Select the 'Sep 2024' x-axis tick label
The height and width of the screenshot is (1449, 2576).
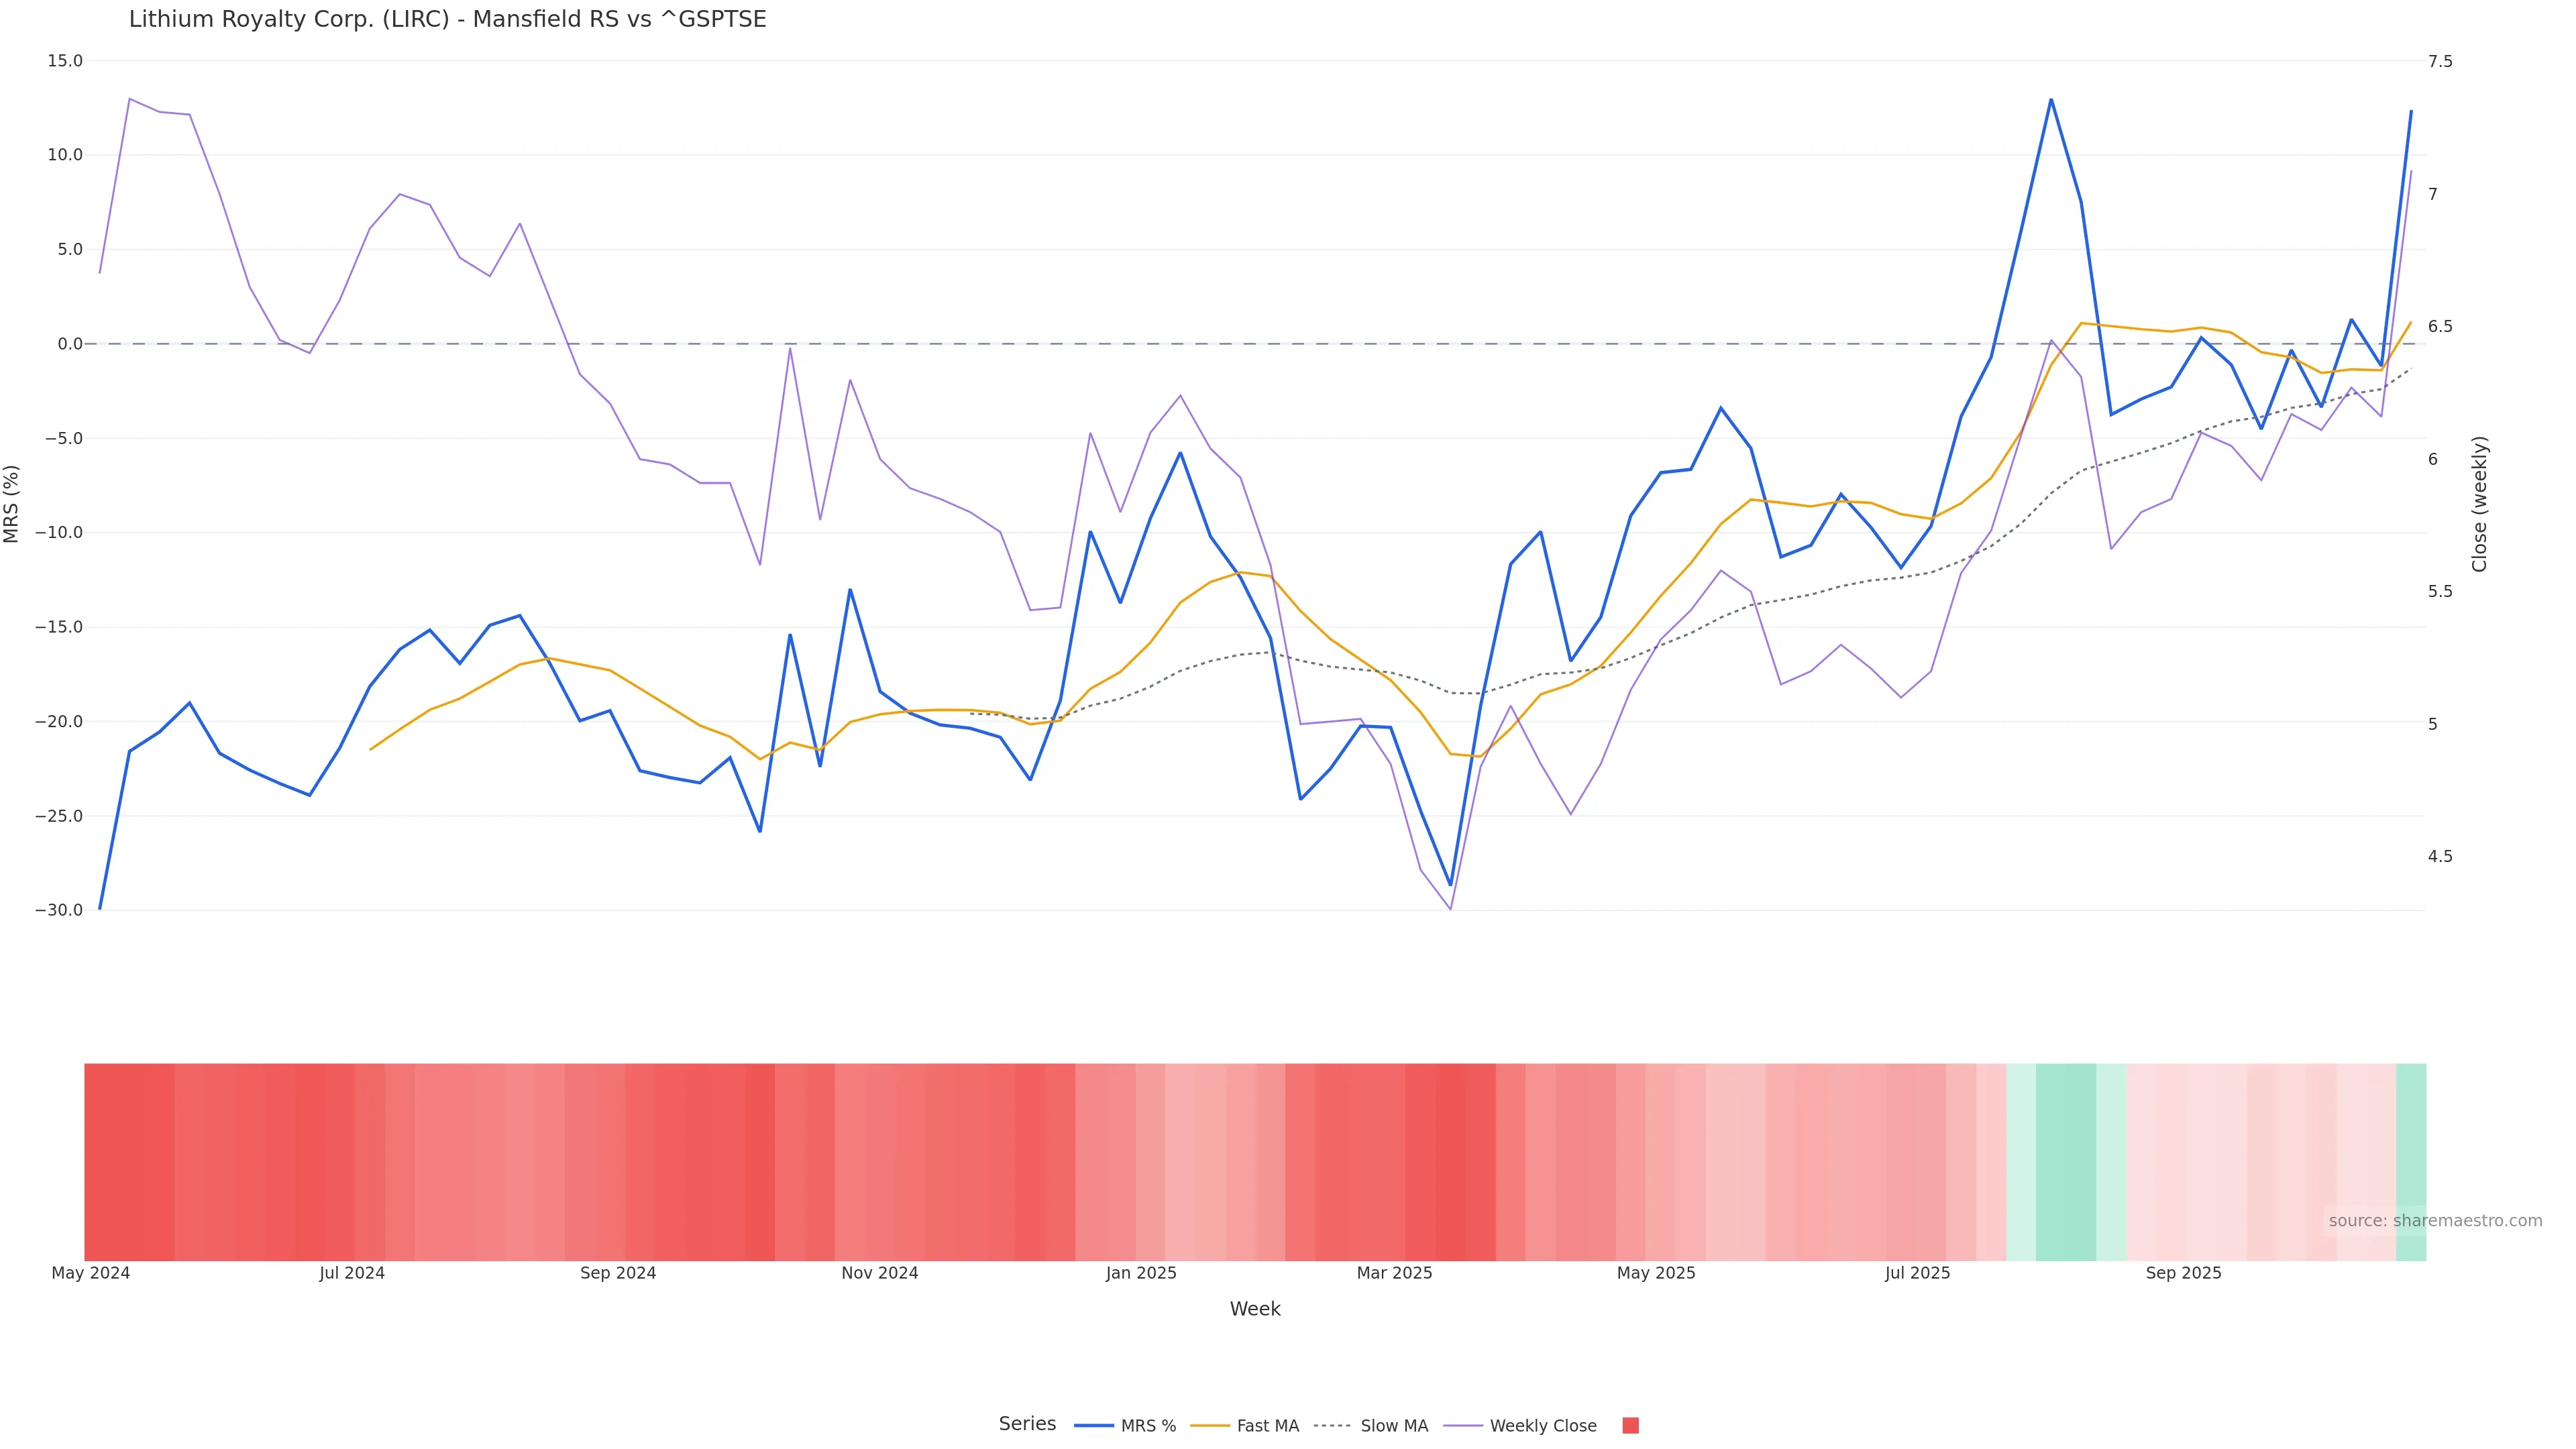pyautogui.click(x=618, y=1273)
